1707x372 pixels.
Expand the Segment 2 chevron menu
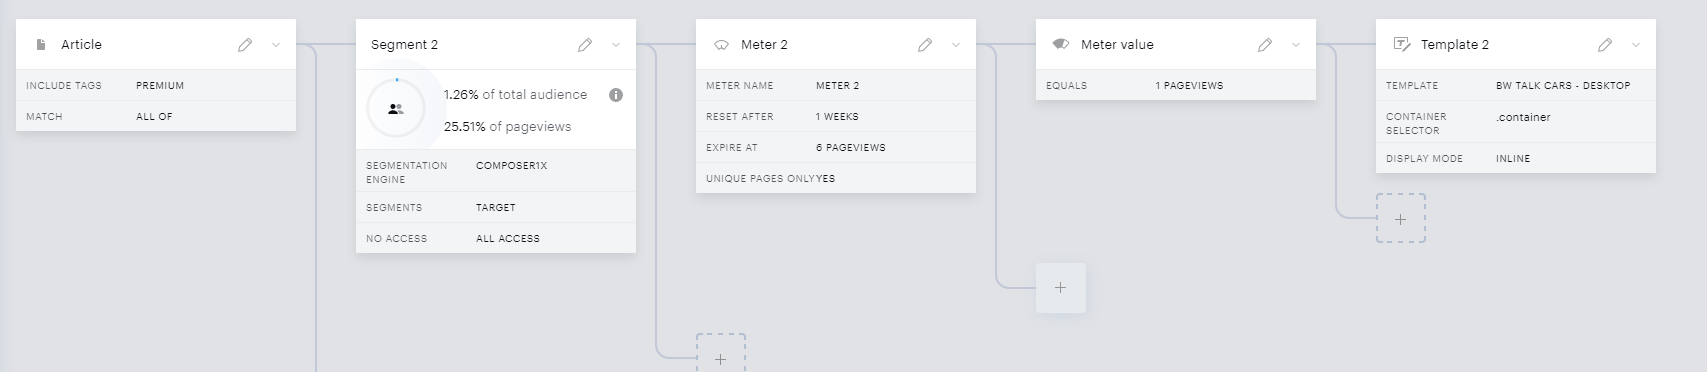616,45
